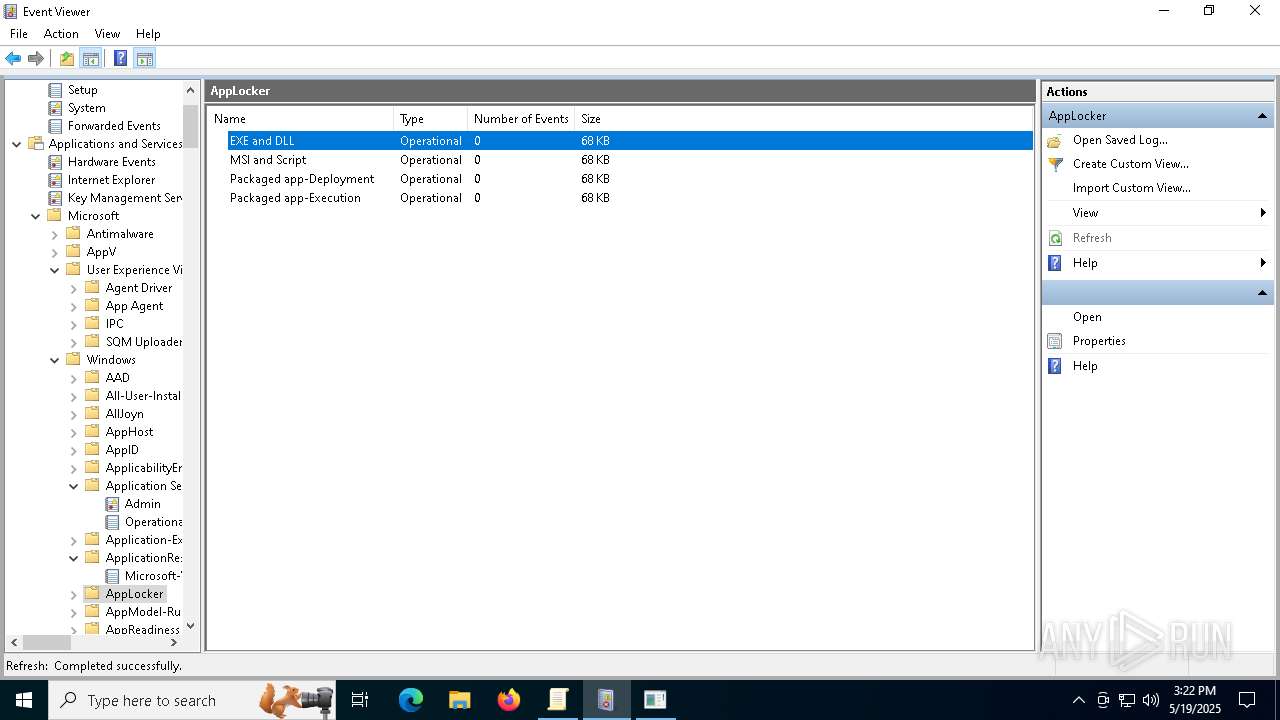Viewport: 1280px width, 720px height.
Task: Select the EXE and DLL log row
Action: pos(630,141)
